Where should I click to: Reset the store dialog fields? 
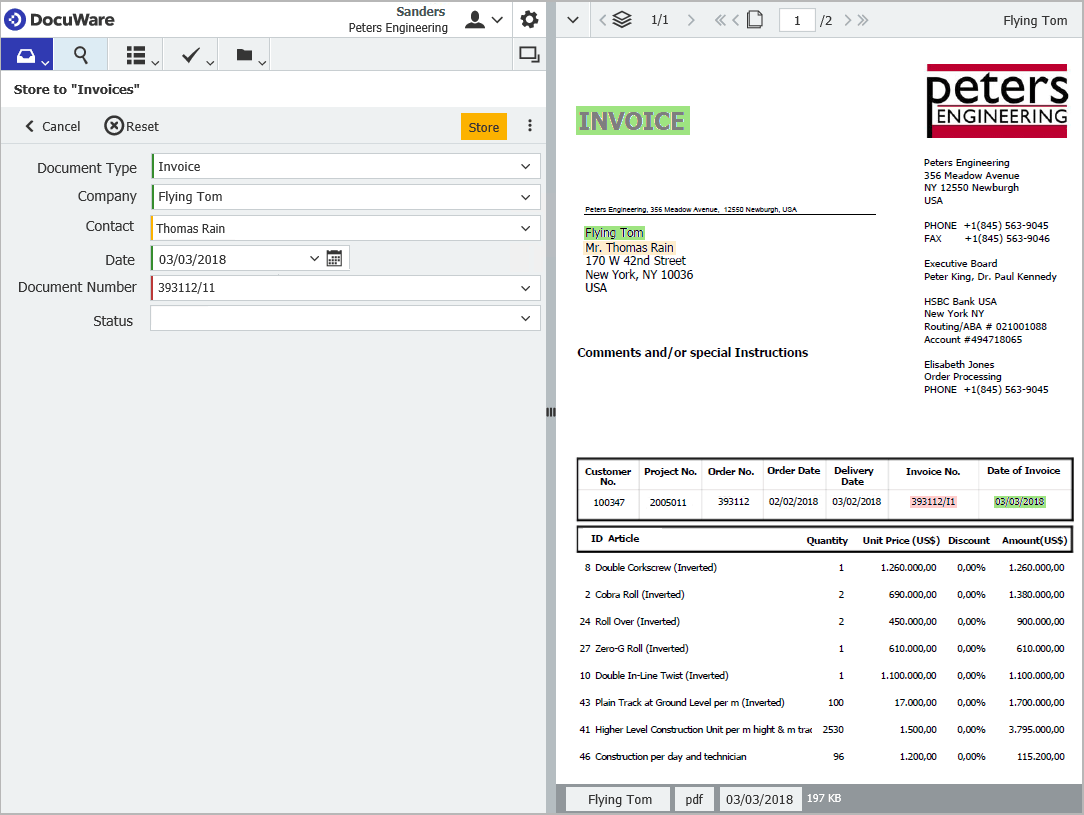(131, 126)
